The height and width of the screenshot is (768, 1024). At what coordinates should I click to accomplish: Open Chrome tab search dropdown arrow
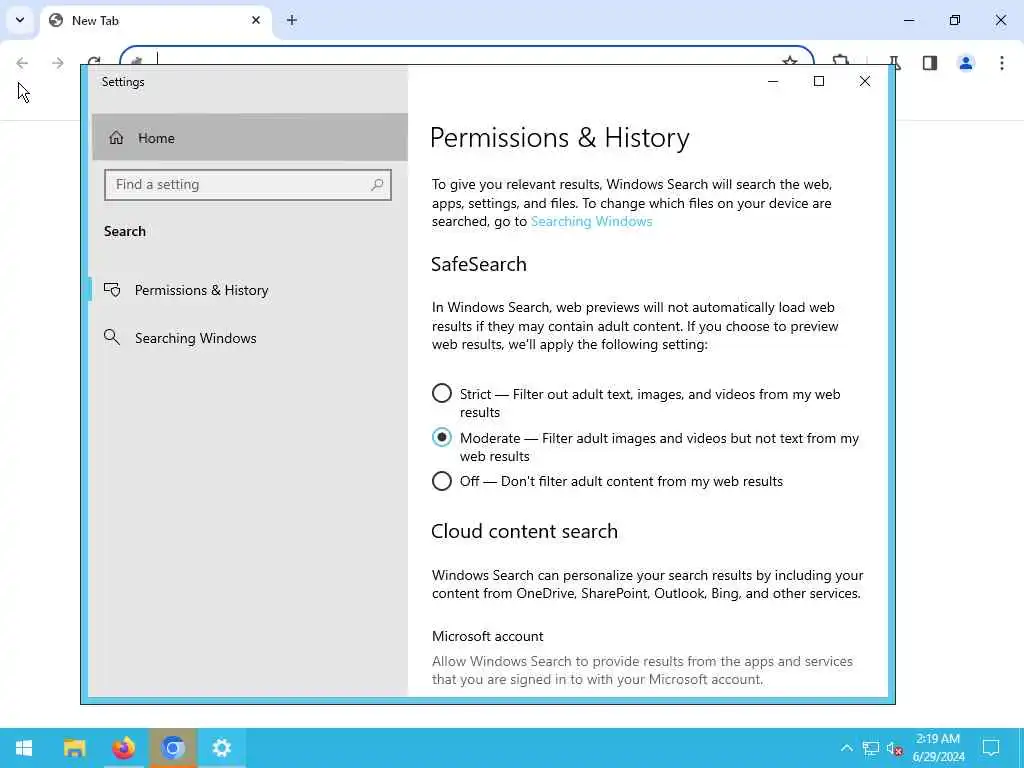(x=20, y=20)
